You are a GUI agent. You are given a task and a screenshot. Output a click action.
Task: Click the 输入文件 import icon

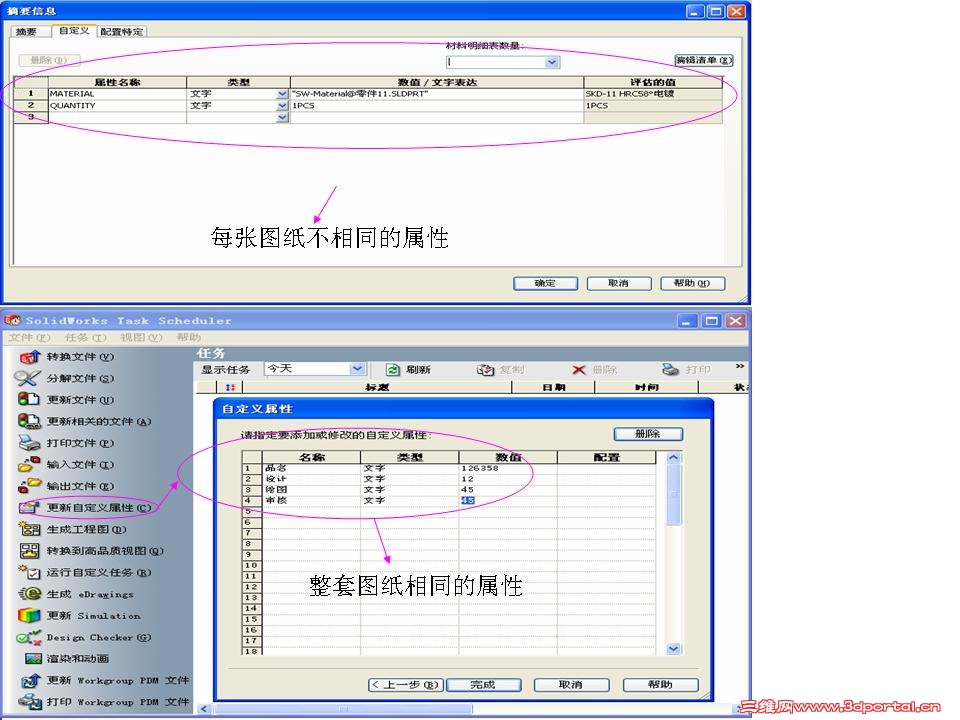pos(29,464)
